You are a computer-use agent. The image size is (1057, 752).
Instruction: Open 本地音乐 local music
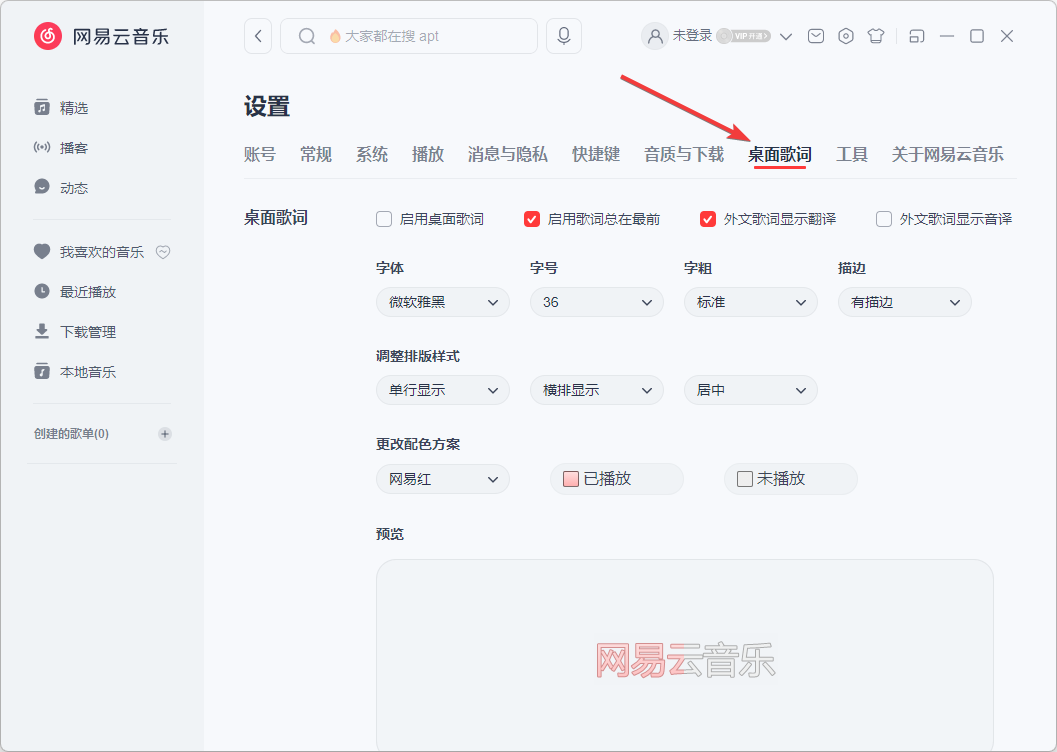[x=72, y=371]
